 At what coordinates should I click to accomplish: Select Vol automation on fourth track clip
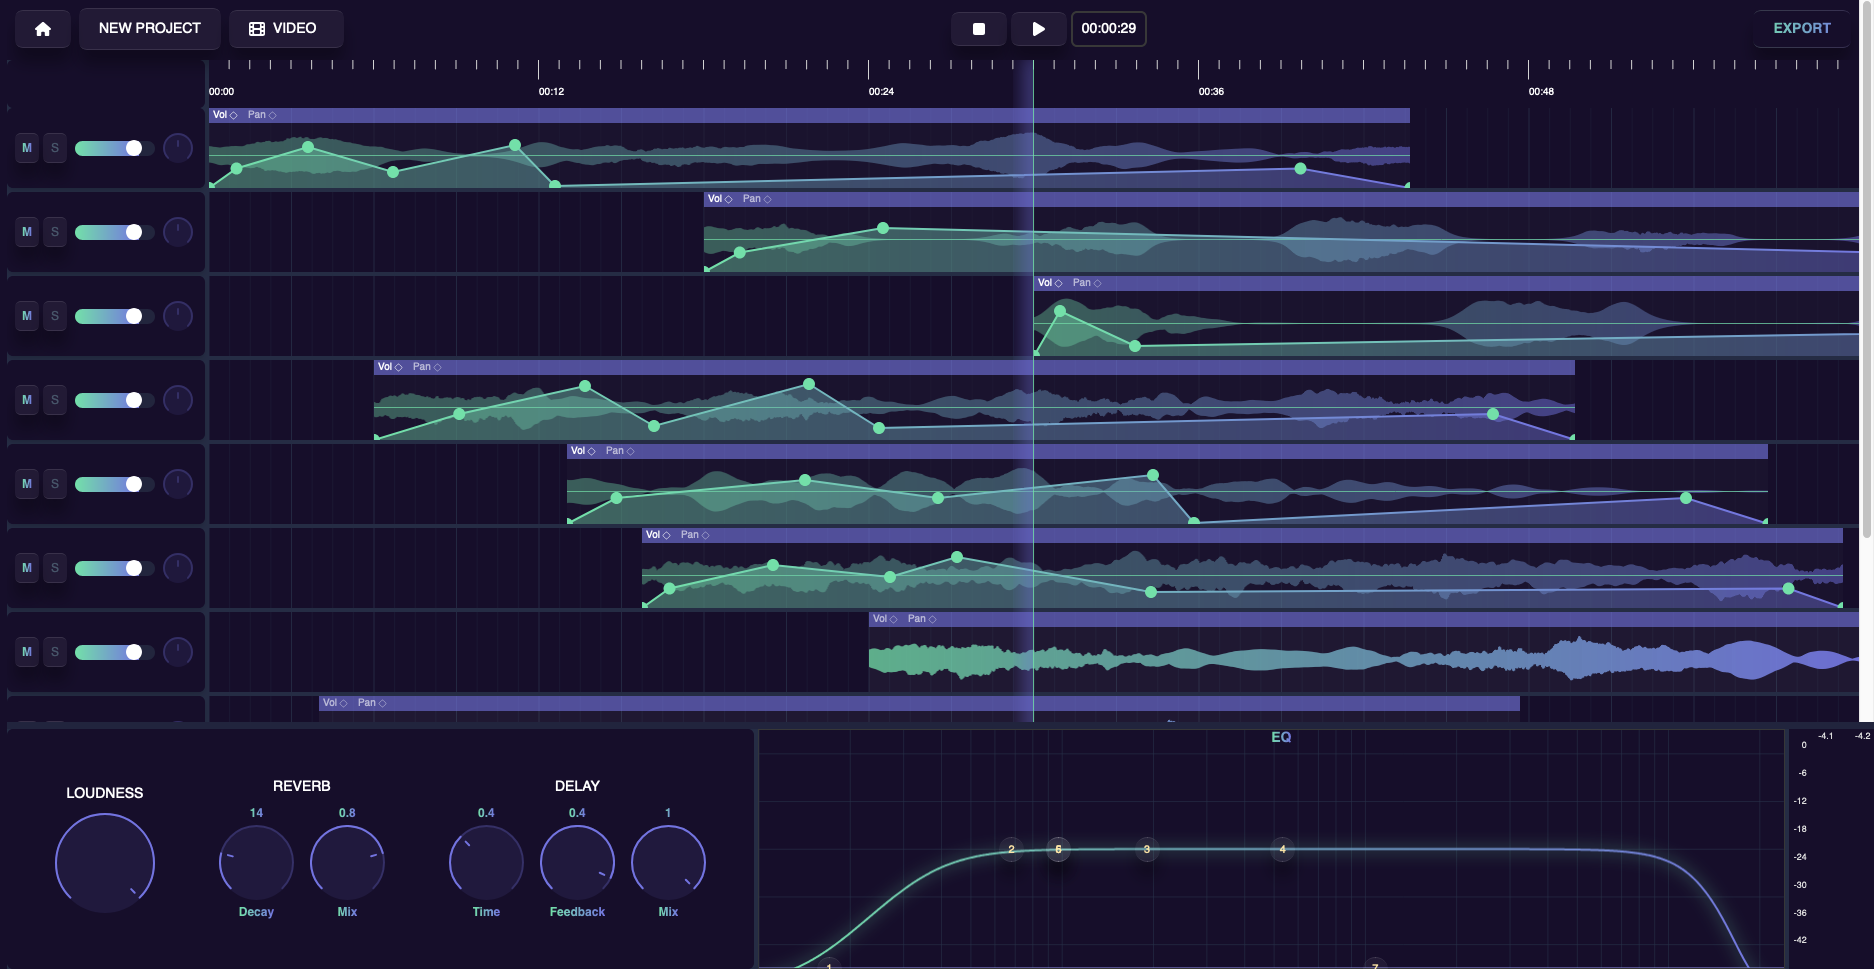tap(390, 367)
